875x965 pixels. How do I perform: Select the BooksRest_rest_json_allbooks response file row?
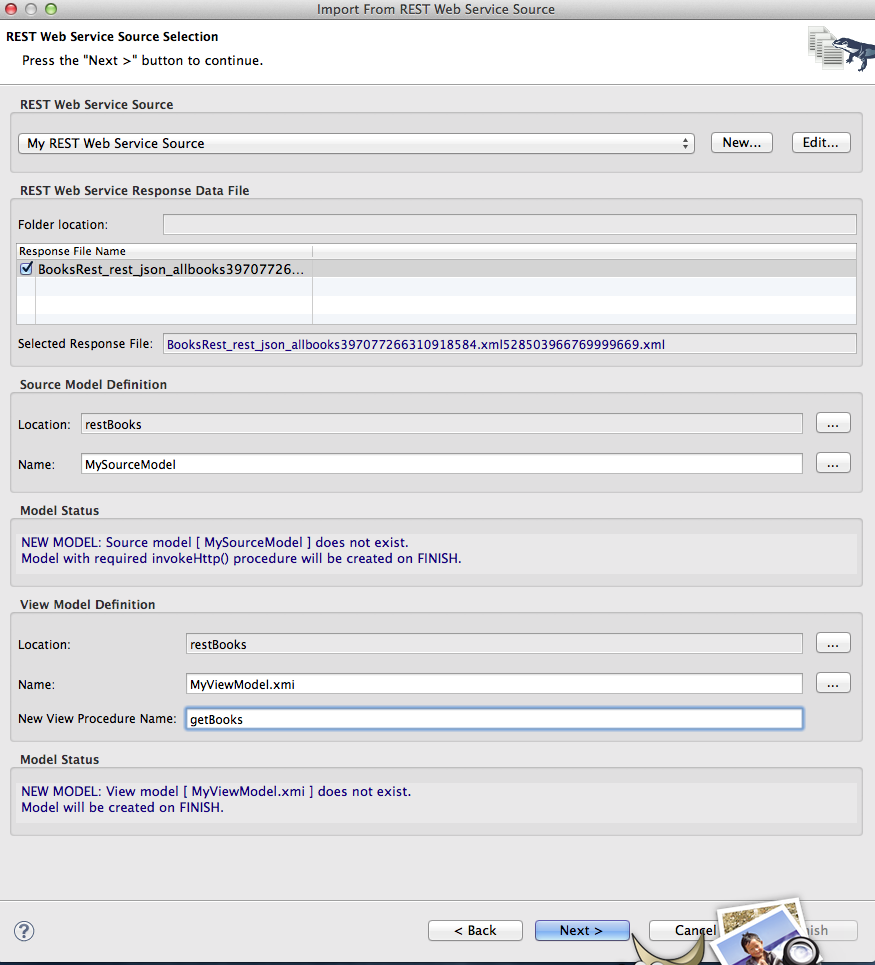(436, 269)
